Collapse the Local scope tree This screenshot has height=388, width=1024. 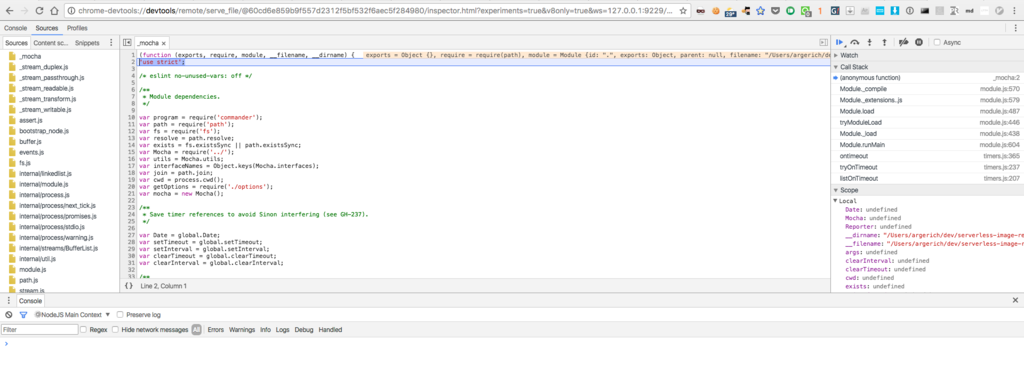tap(835, 201)
